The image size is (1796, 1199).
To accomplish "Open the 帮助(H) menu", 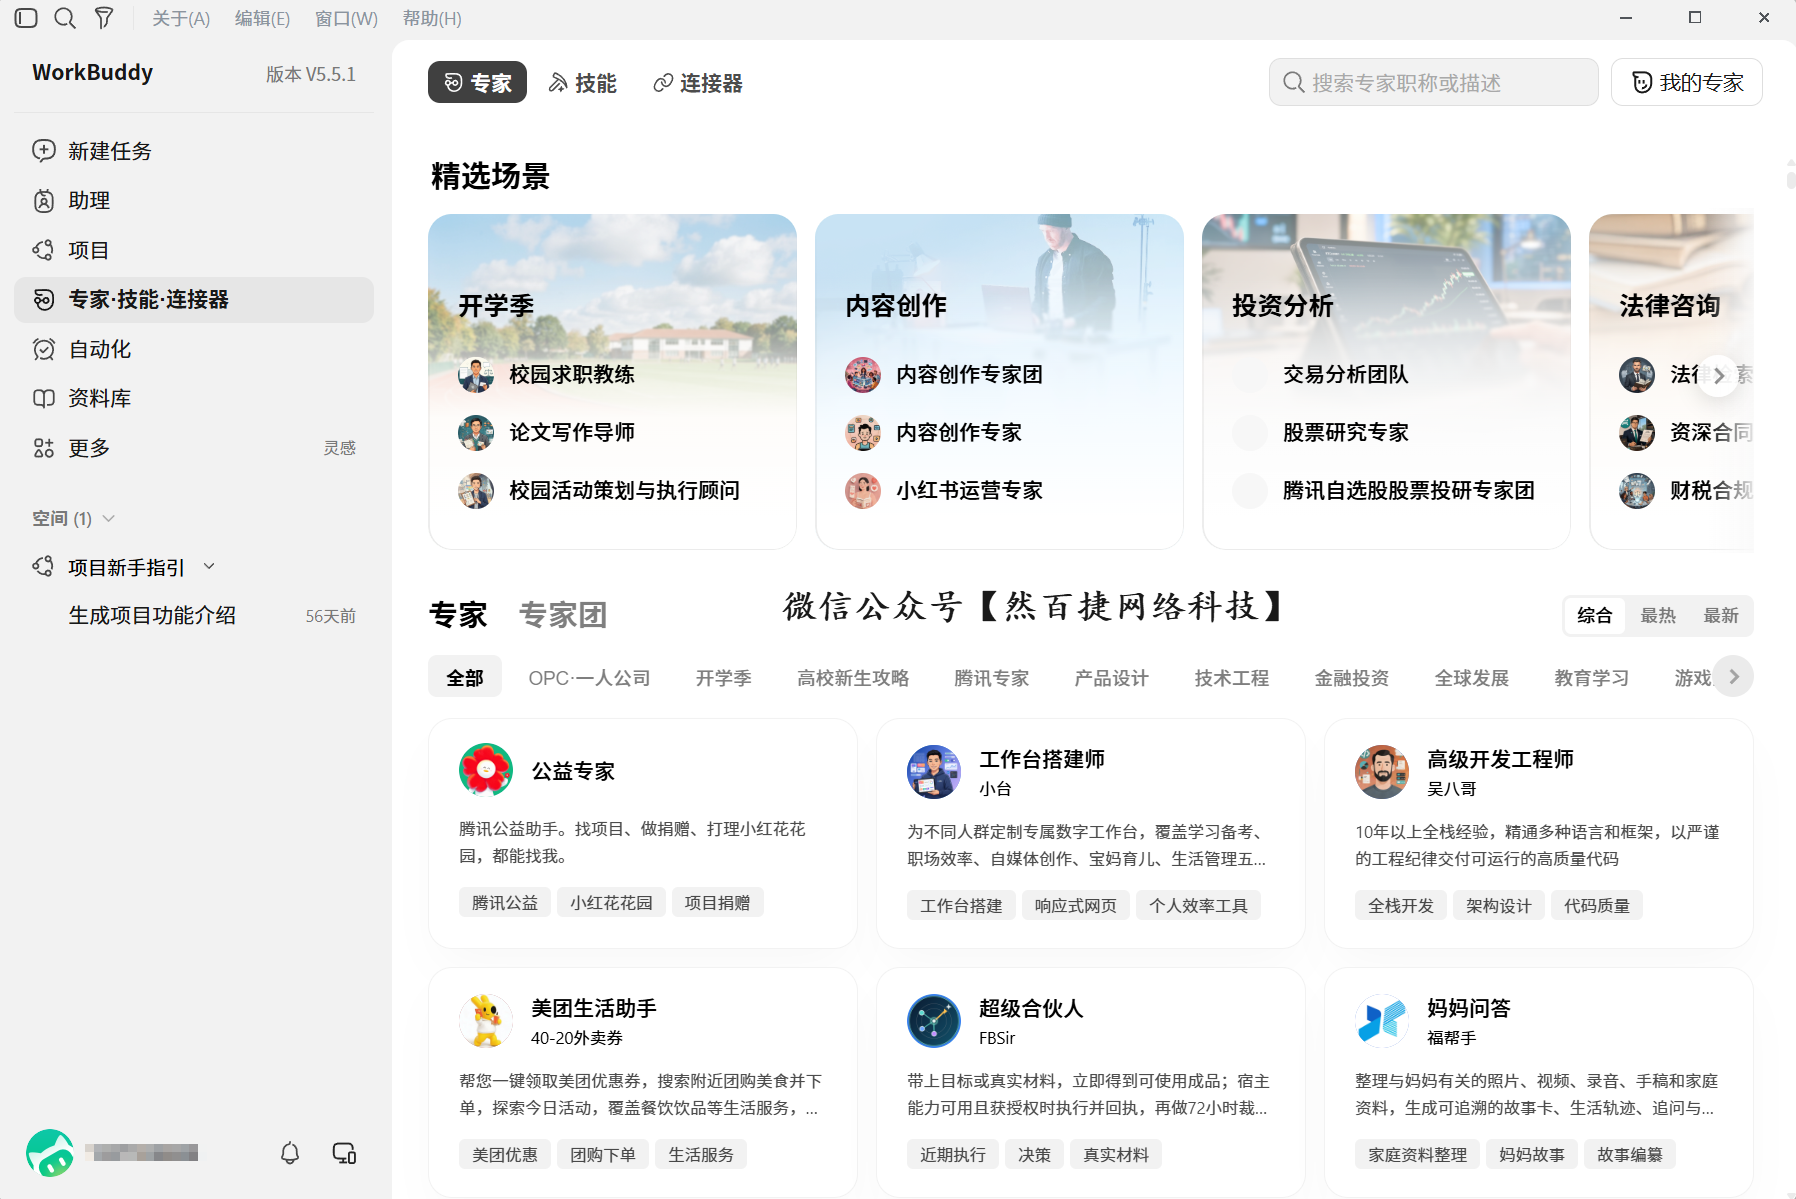I will click(x=432, y=18).
